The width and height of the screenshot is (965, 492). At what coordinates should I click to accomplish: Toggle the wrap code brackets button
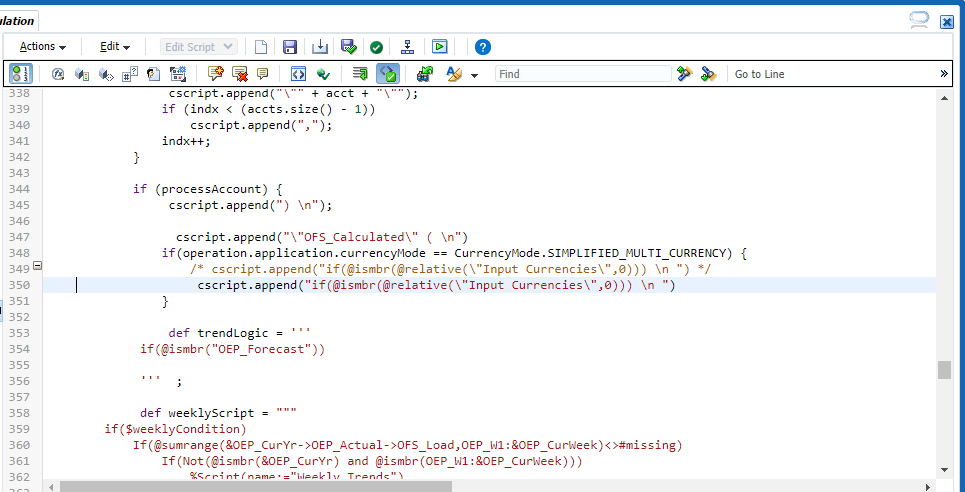(x=298, y=74)
